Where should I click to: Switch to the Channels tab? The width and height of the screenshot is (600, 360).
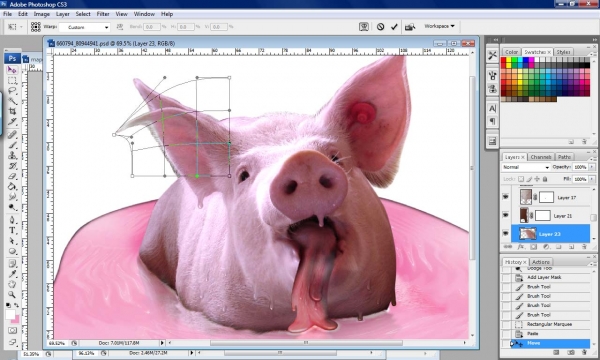coord(541,157)
